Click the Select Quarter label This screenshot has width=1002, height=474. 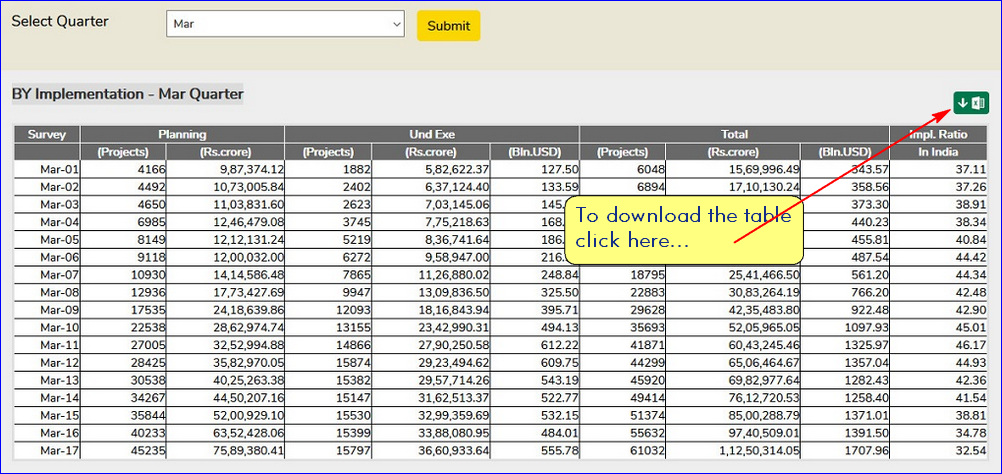pyautogui.click(x=60, y=22)
